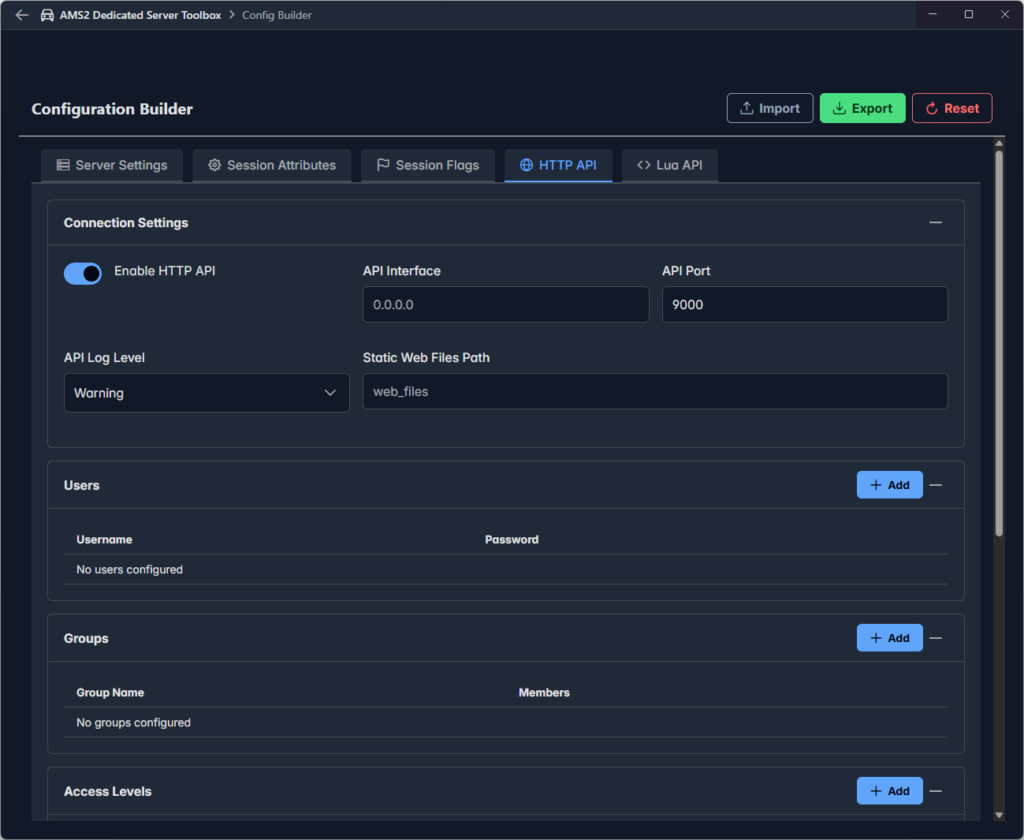This screenshot has width=1024, height=840.
Task: Click the back arrow in title bar
Action: (x=22, y=15)
